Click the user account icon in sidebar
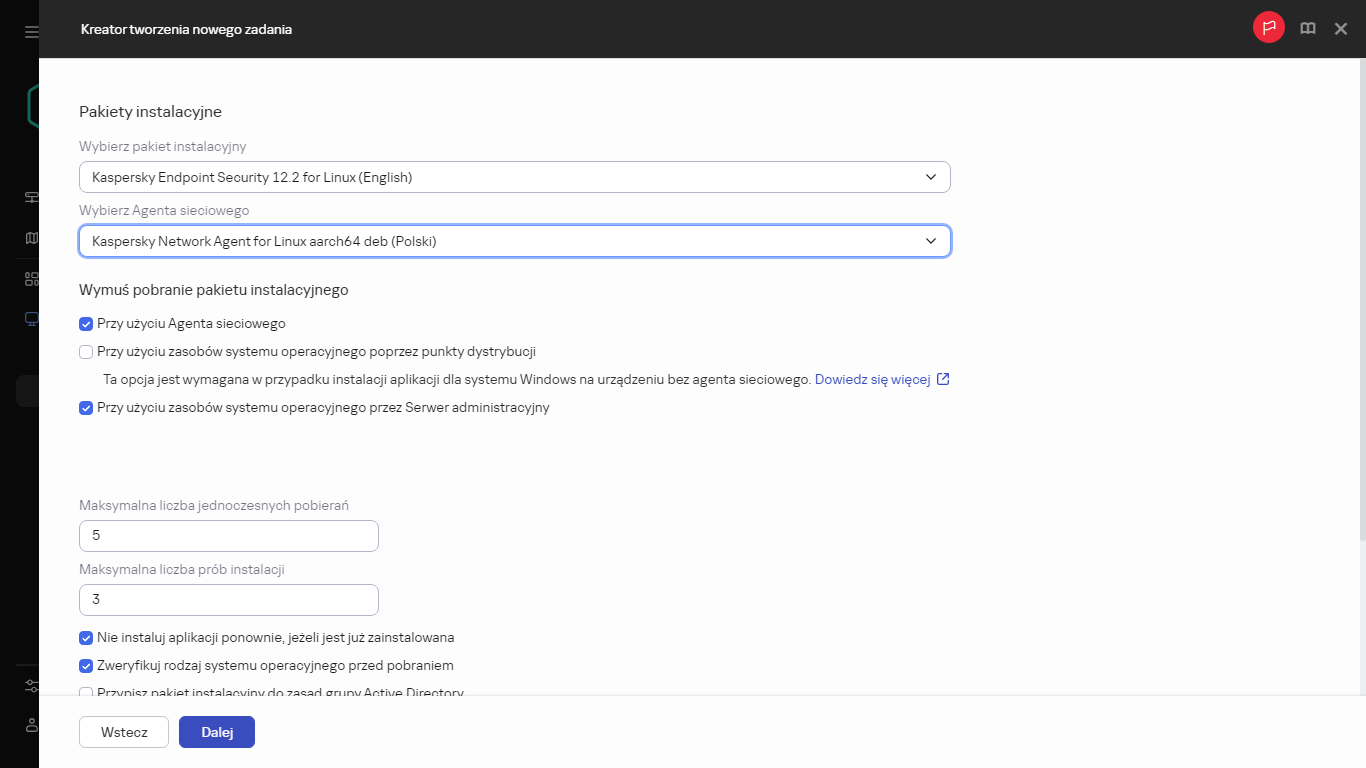This screenshot has width=1366, height=768. coord(31,724)
